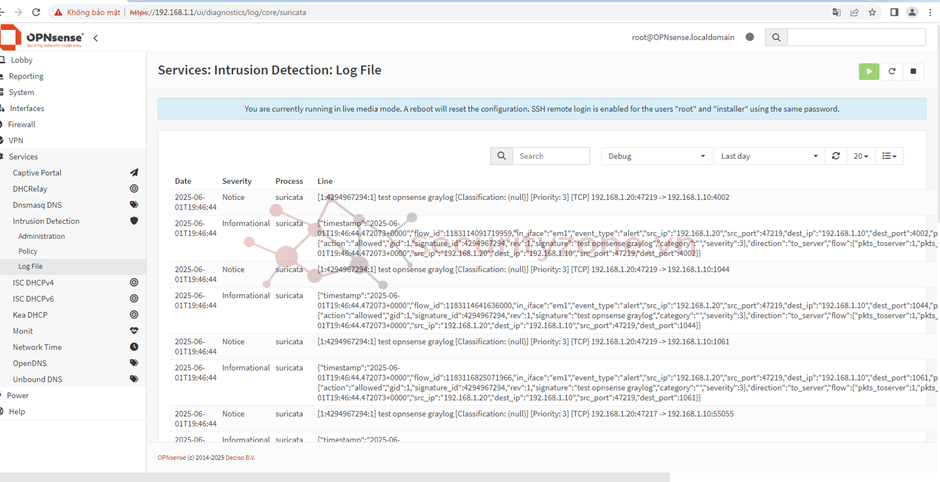The image size is (940, 482).
Task: Click the service status indicator dot
Action: (749, 37)
